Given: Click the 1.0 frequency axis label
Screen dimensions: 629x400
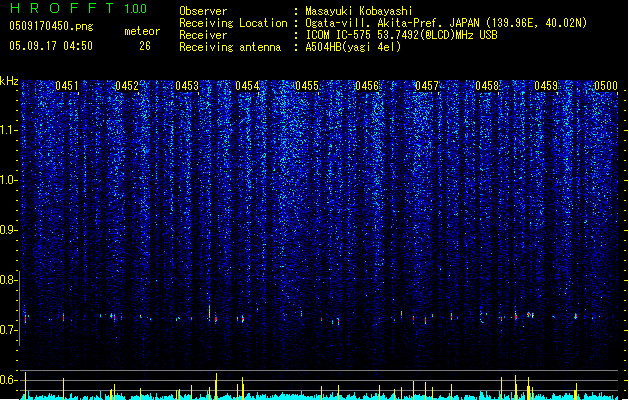Looking at the screenshot, I should click(9, 180).
